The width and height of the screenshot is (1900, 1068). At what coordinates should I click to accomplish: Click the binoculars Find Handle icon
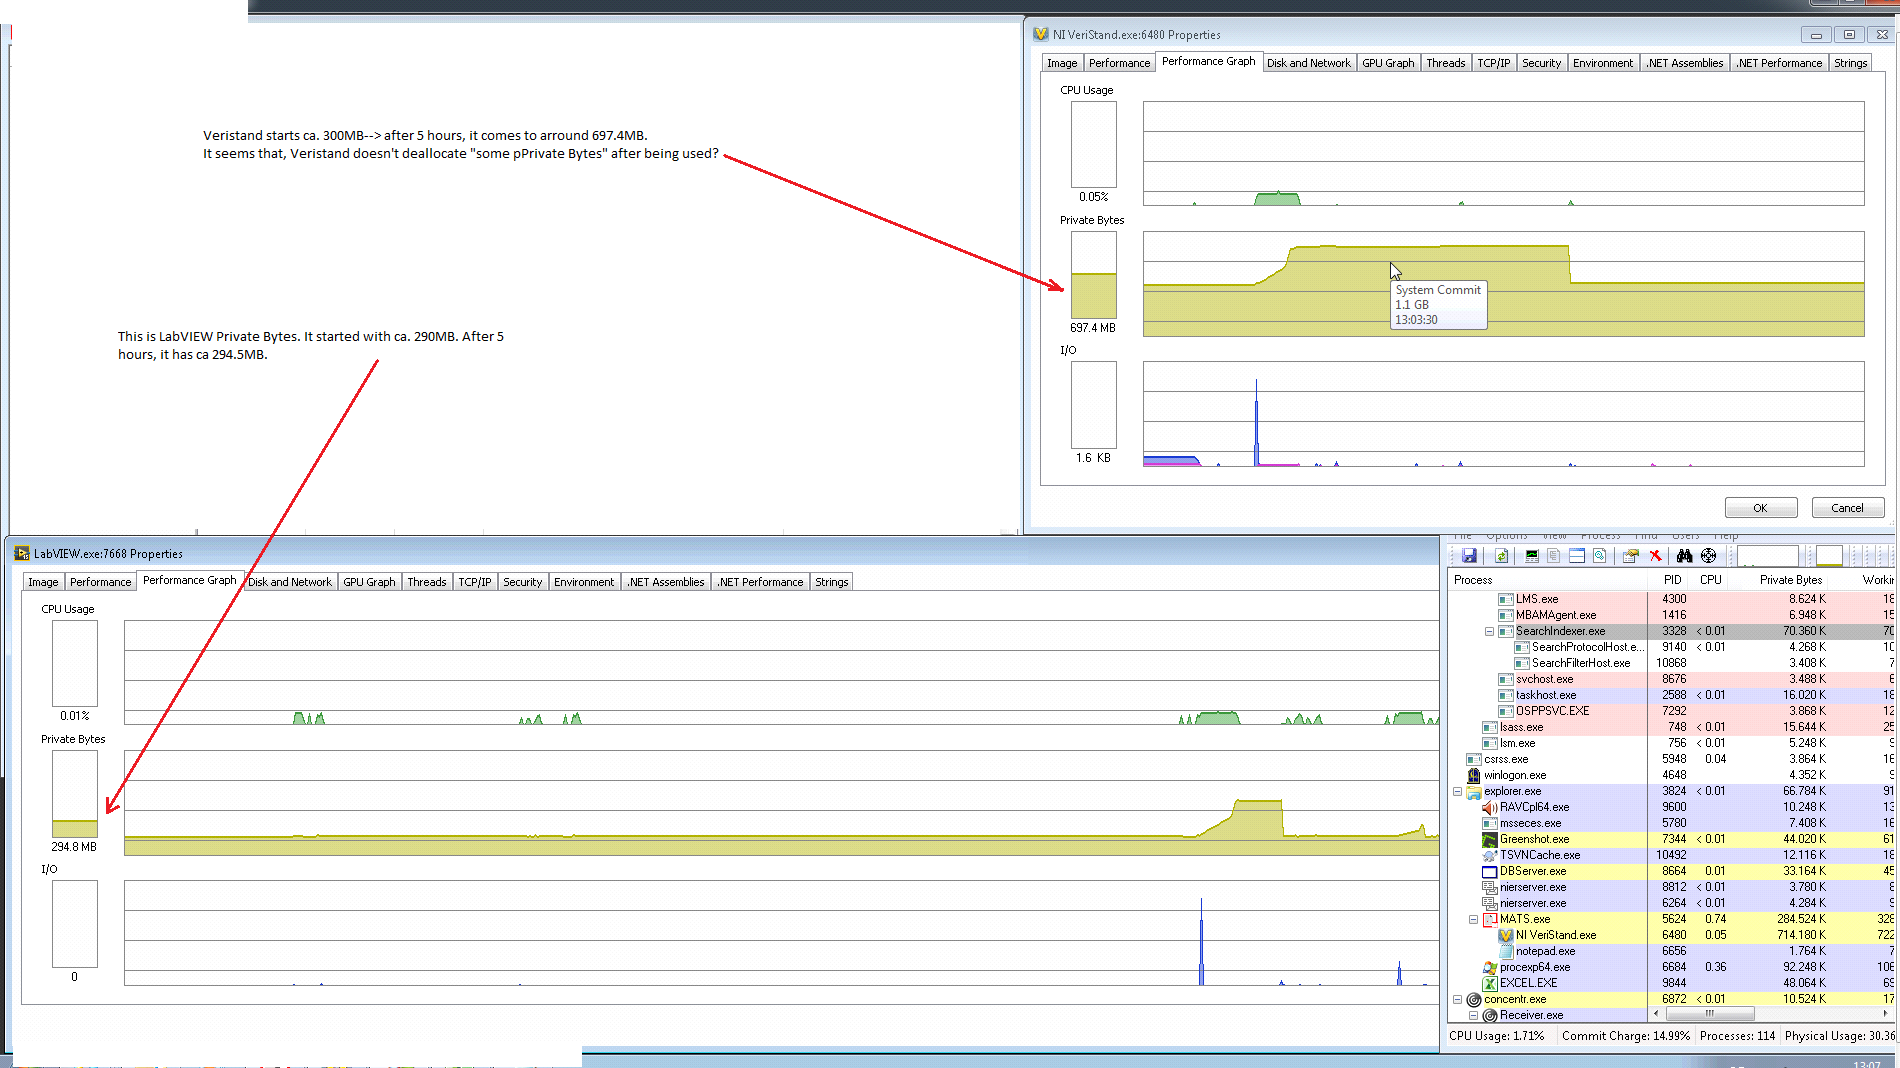pyautogui.click(x=1685, y=556)
